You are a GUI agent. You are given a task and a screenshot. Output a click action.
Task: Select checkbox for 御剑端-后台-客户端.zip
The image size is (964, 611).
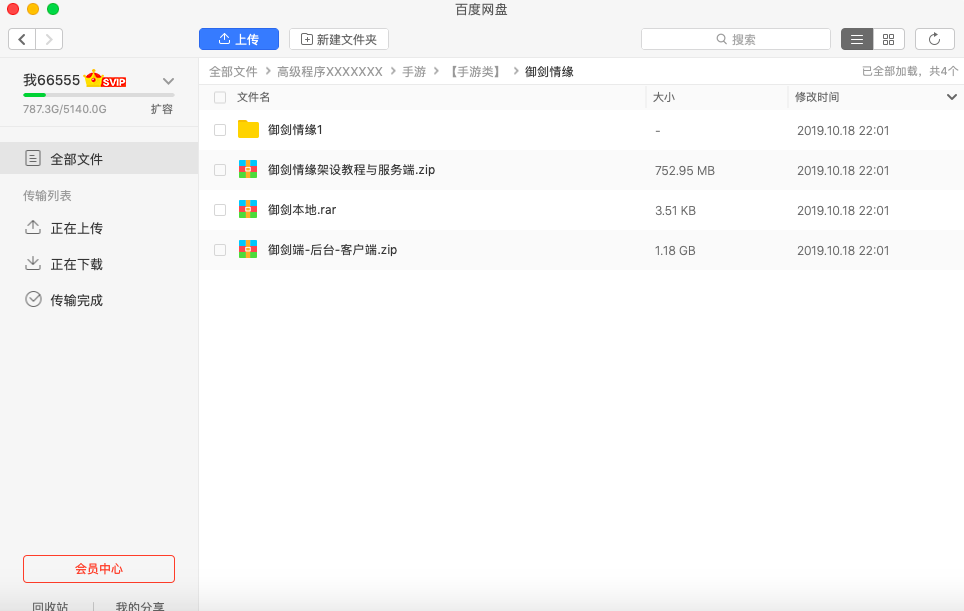(x=220, y=250)
